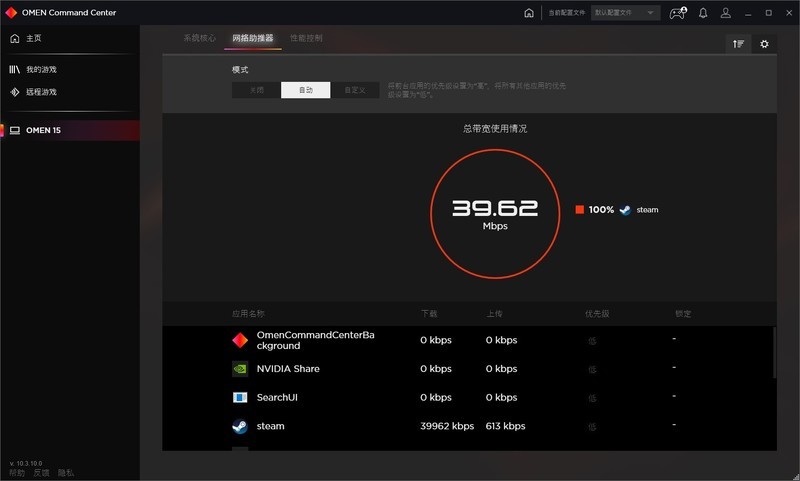The width and height of the screenshot is (800, 481).
Task: Open the 隐私 link
Action: (x=66, y=473)
